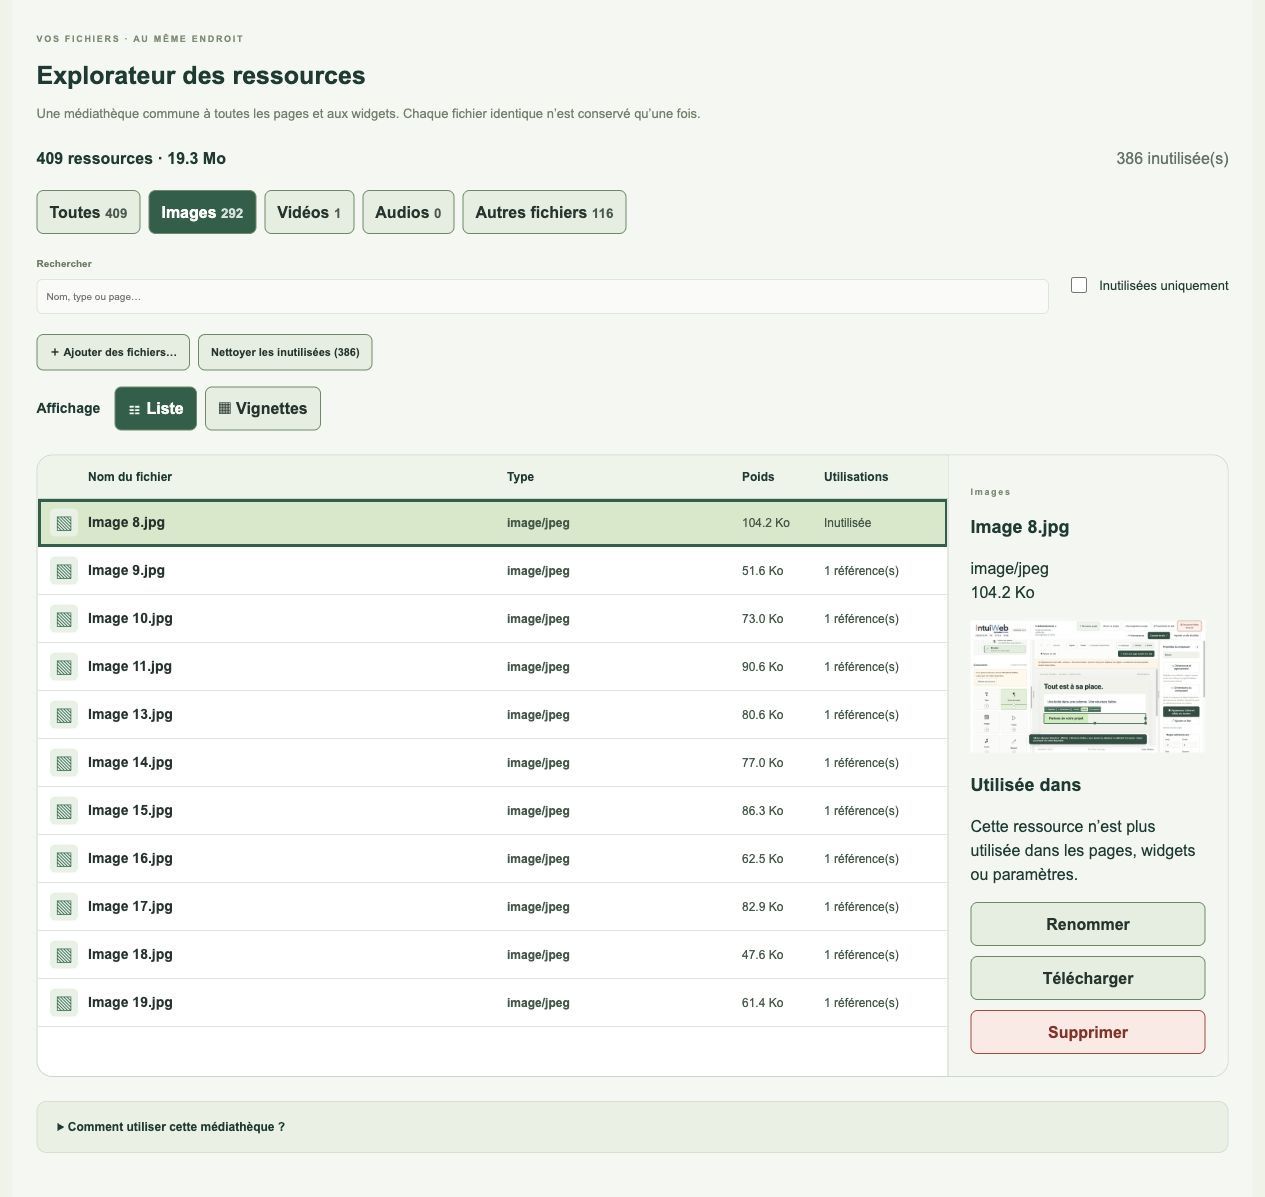Select the Image 15.jpg file name
This screenshot has height=1197, width=1265.
pos(130,810)
